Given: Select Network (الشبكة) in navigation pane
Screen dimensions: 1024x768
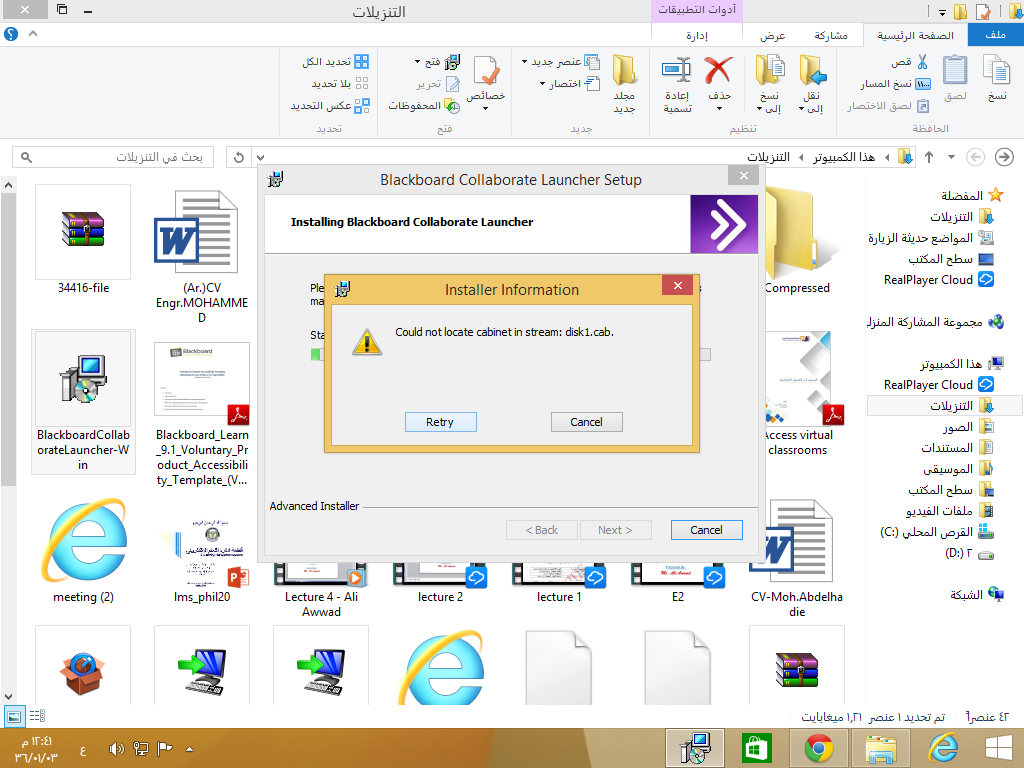Looking at the screenshot, I should pos(976,594).
